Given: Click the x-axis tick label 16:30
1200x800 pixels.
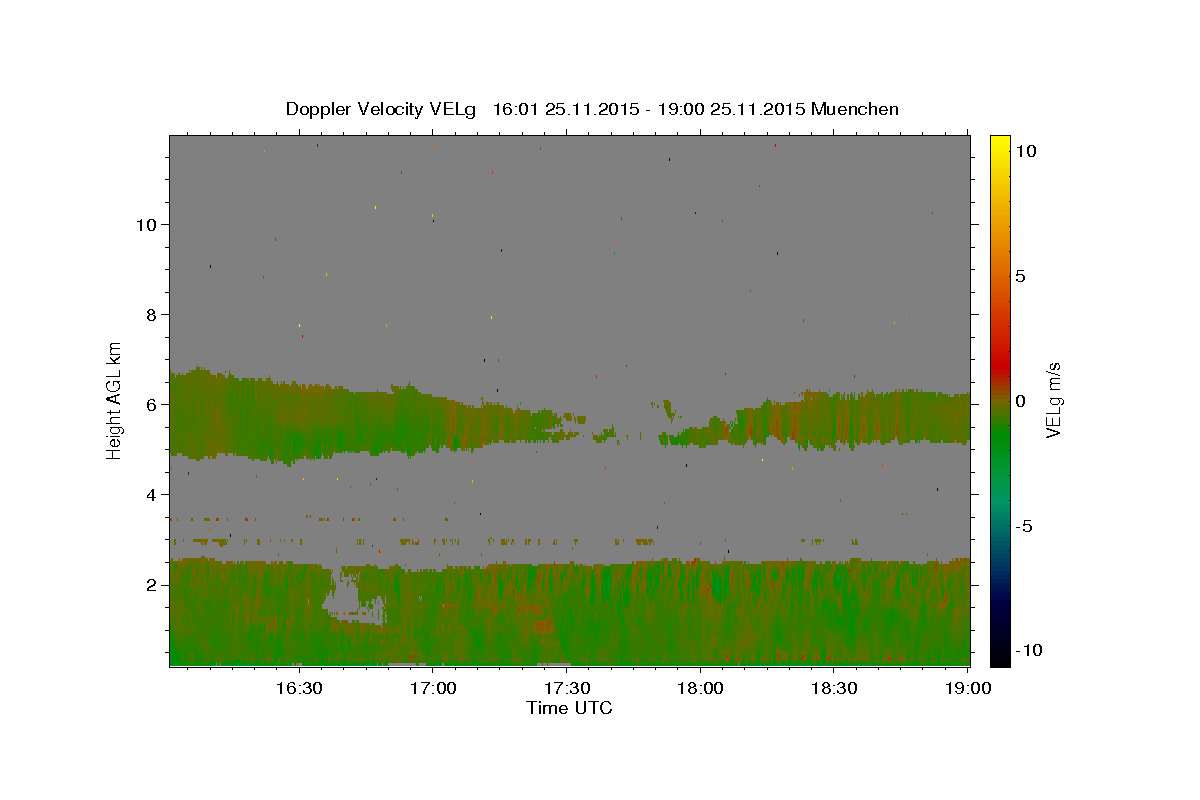Looking at the screenshot, I should (299, 688).
